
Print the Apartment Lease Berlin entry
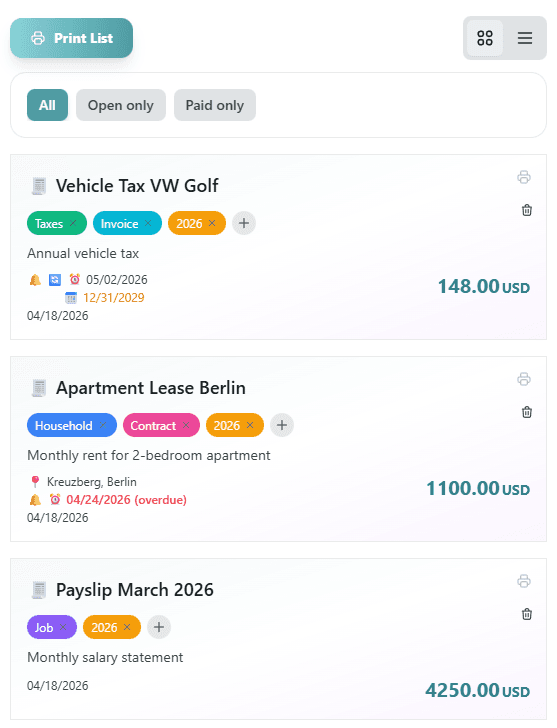click(524, 379)
